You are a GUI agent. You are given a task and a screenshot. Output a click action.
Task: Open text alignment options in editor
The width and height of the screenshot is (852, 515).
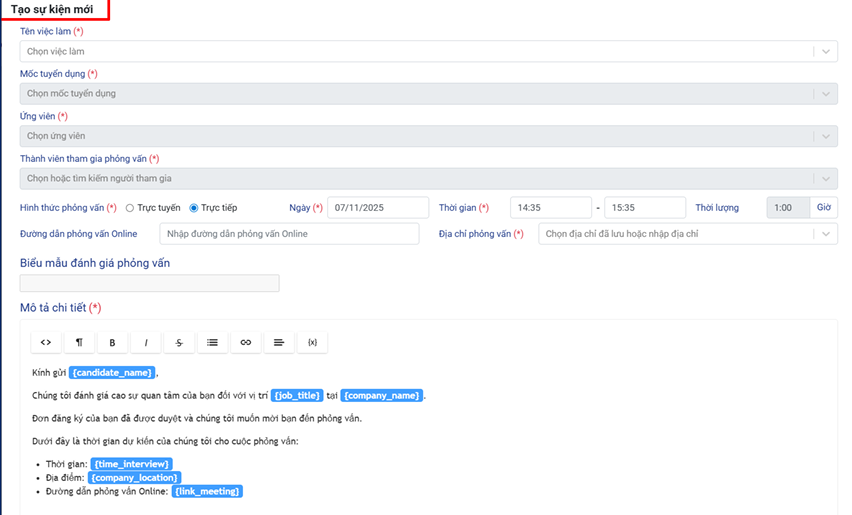[x=279, y=343]
